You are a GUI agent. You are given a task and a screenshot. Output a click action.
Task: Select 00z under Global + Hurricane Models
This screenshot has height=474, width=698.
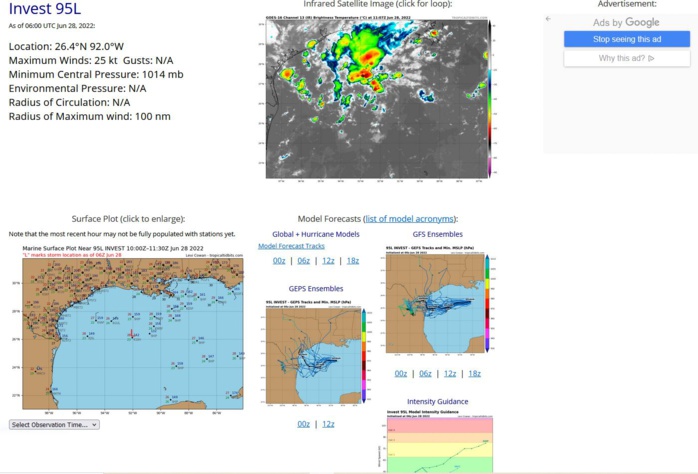[279, 260]
